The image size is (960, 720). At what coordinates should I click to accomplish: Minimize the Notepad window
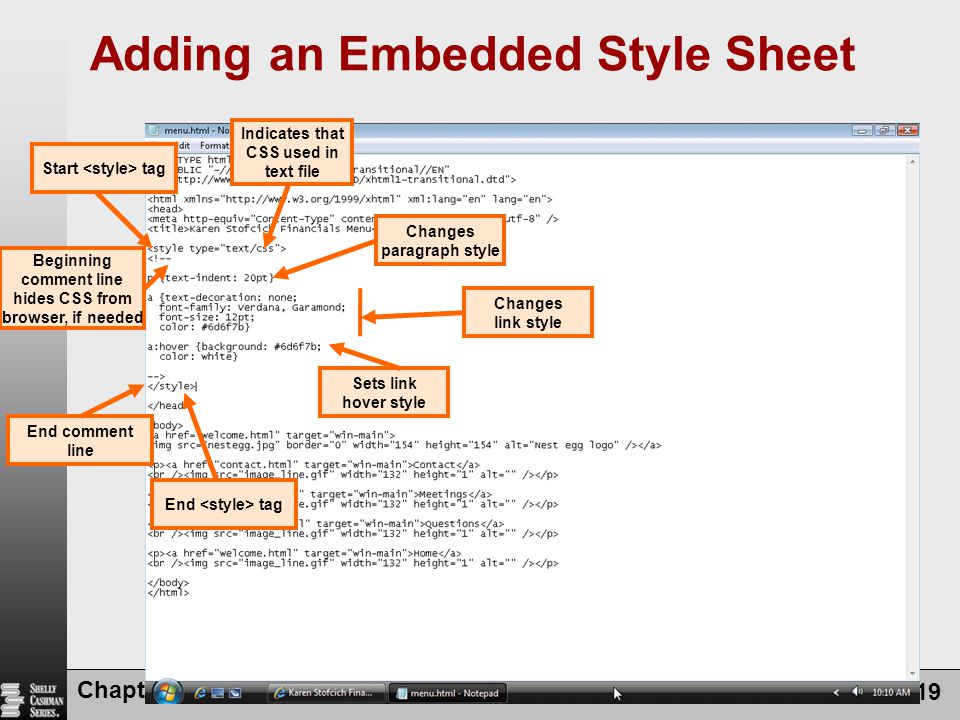coord(862,130)
